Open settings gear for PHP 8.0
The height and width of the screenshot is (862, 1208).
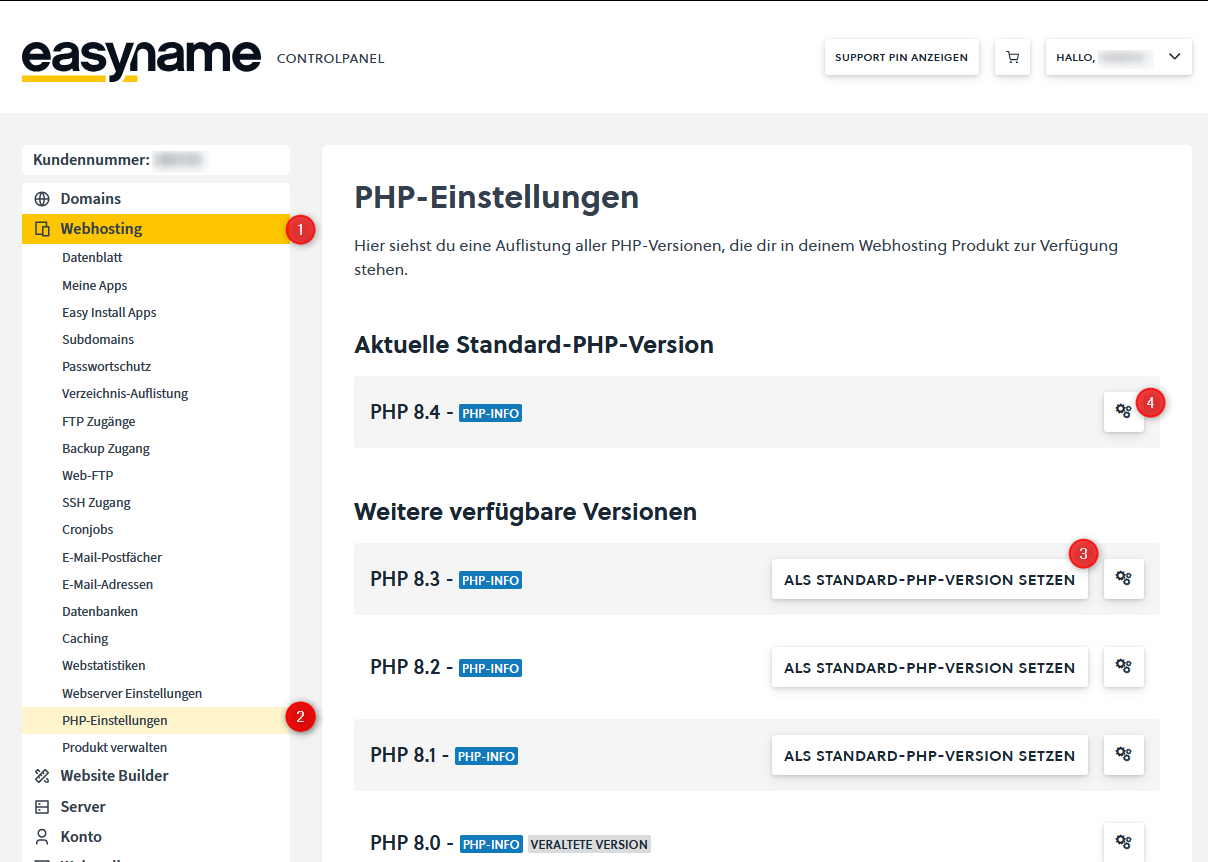pyautogui.click(x=1123, y=842)
